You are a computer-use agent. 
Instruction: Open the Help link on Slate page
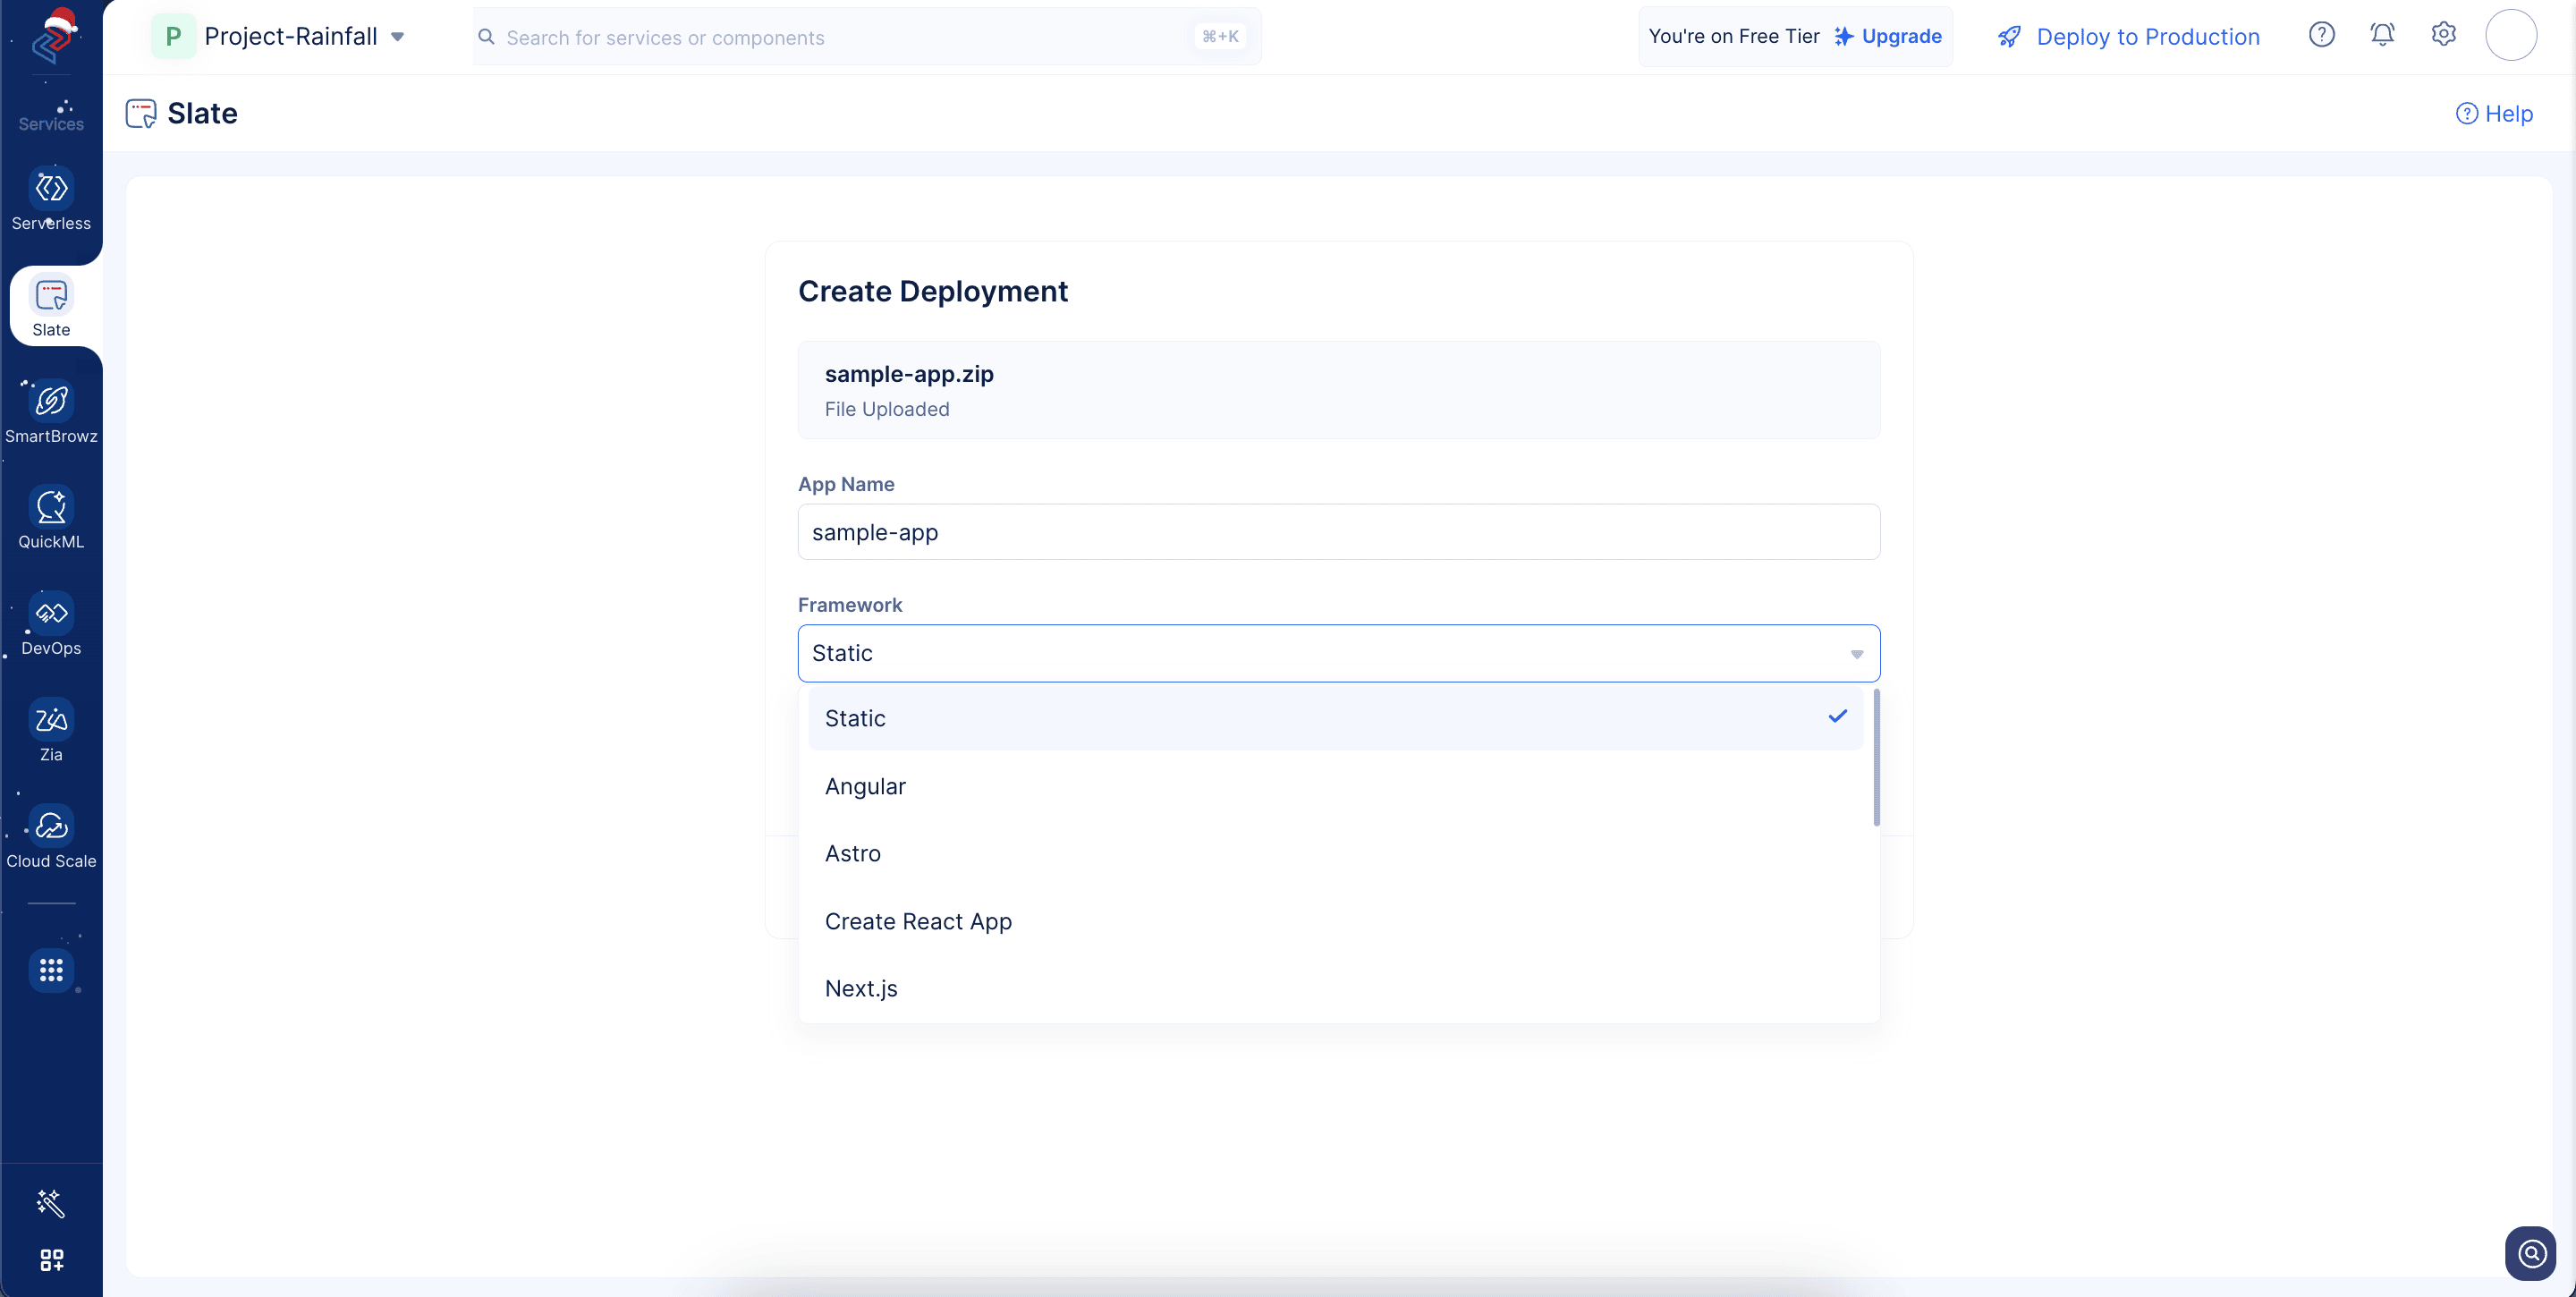2494,113
